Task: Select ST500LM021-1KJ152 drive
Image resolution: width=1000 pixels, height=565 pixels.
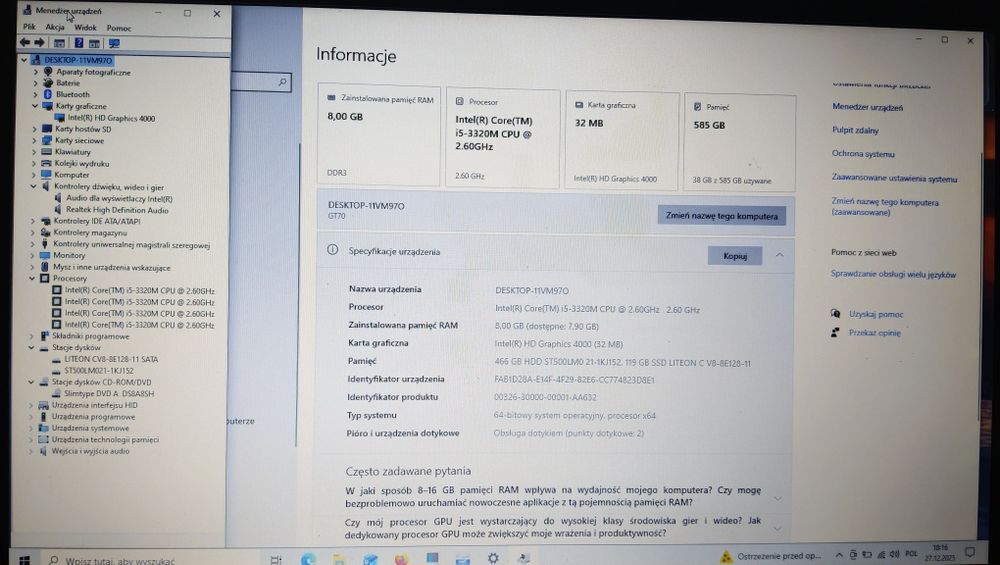Action: tap(99, 371)
